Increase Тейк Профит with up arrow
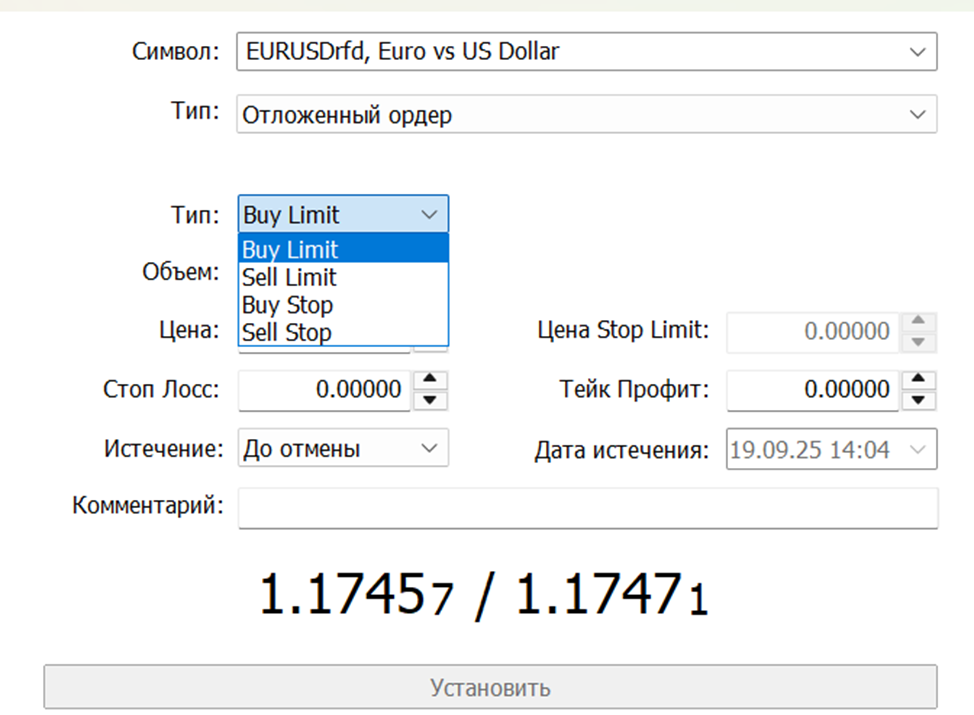 (x=919, y=380)
